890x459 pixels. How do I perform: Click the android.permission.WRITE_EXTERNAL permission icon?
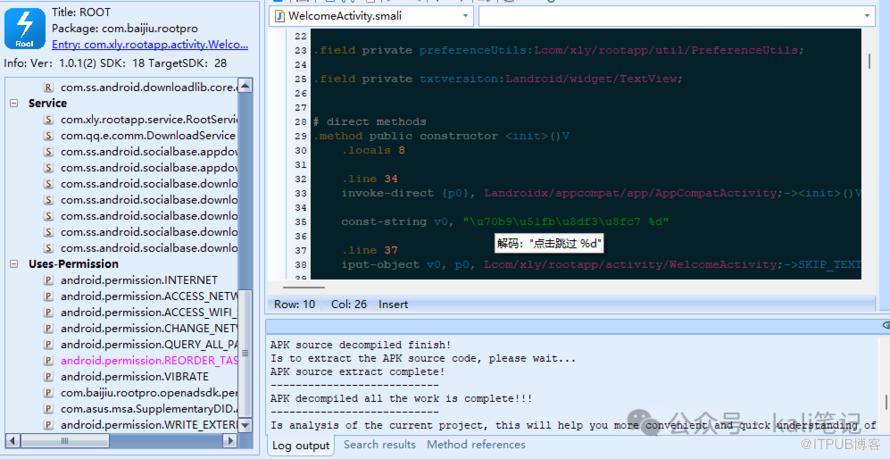click(x=48, y=425)
